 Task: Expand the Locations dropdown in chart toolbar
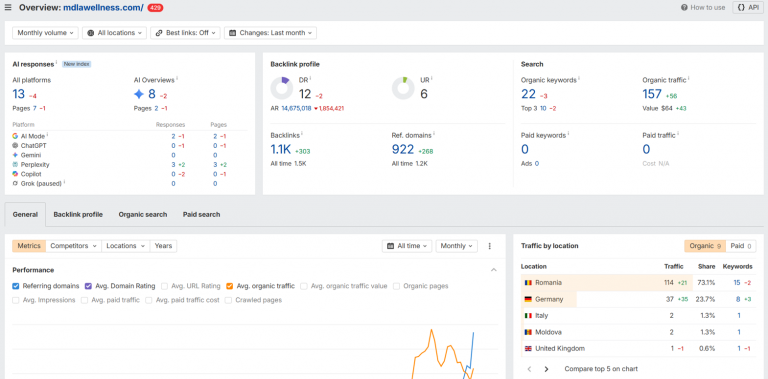point(125,246)
